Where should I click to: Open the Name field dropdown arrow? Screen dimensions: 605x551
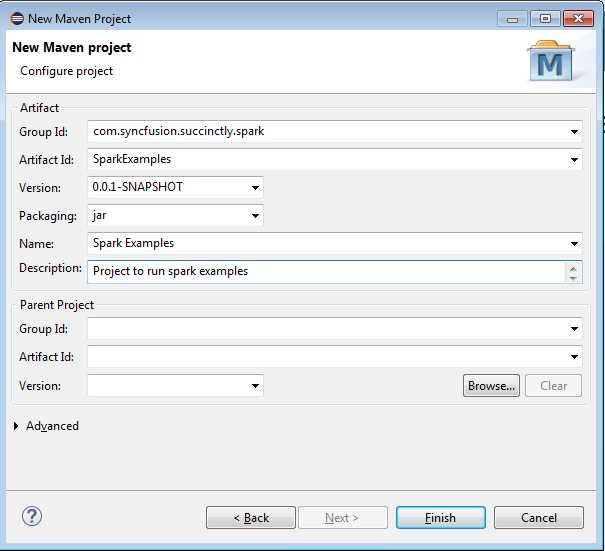(574, 244)
